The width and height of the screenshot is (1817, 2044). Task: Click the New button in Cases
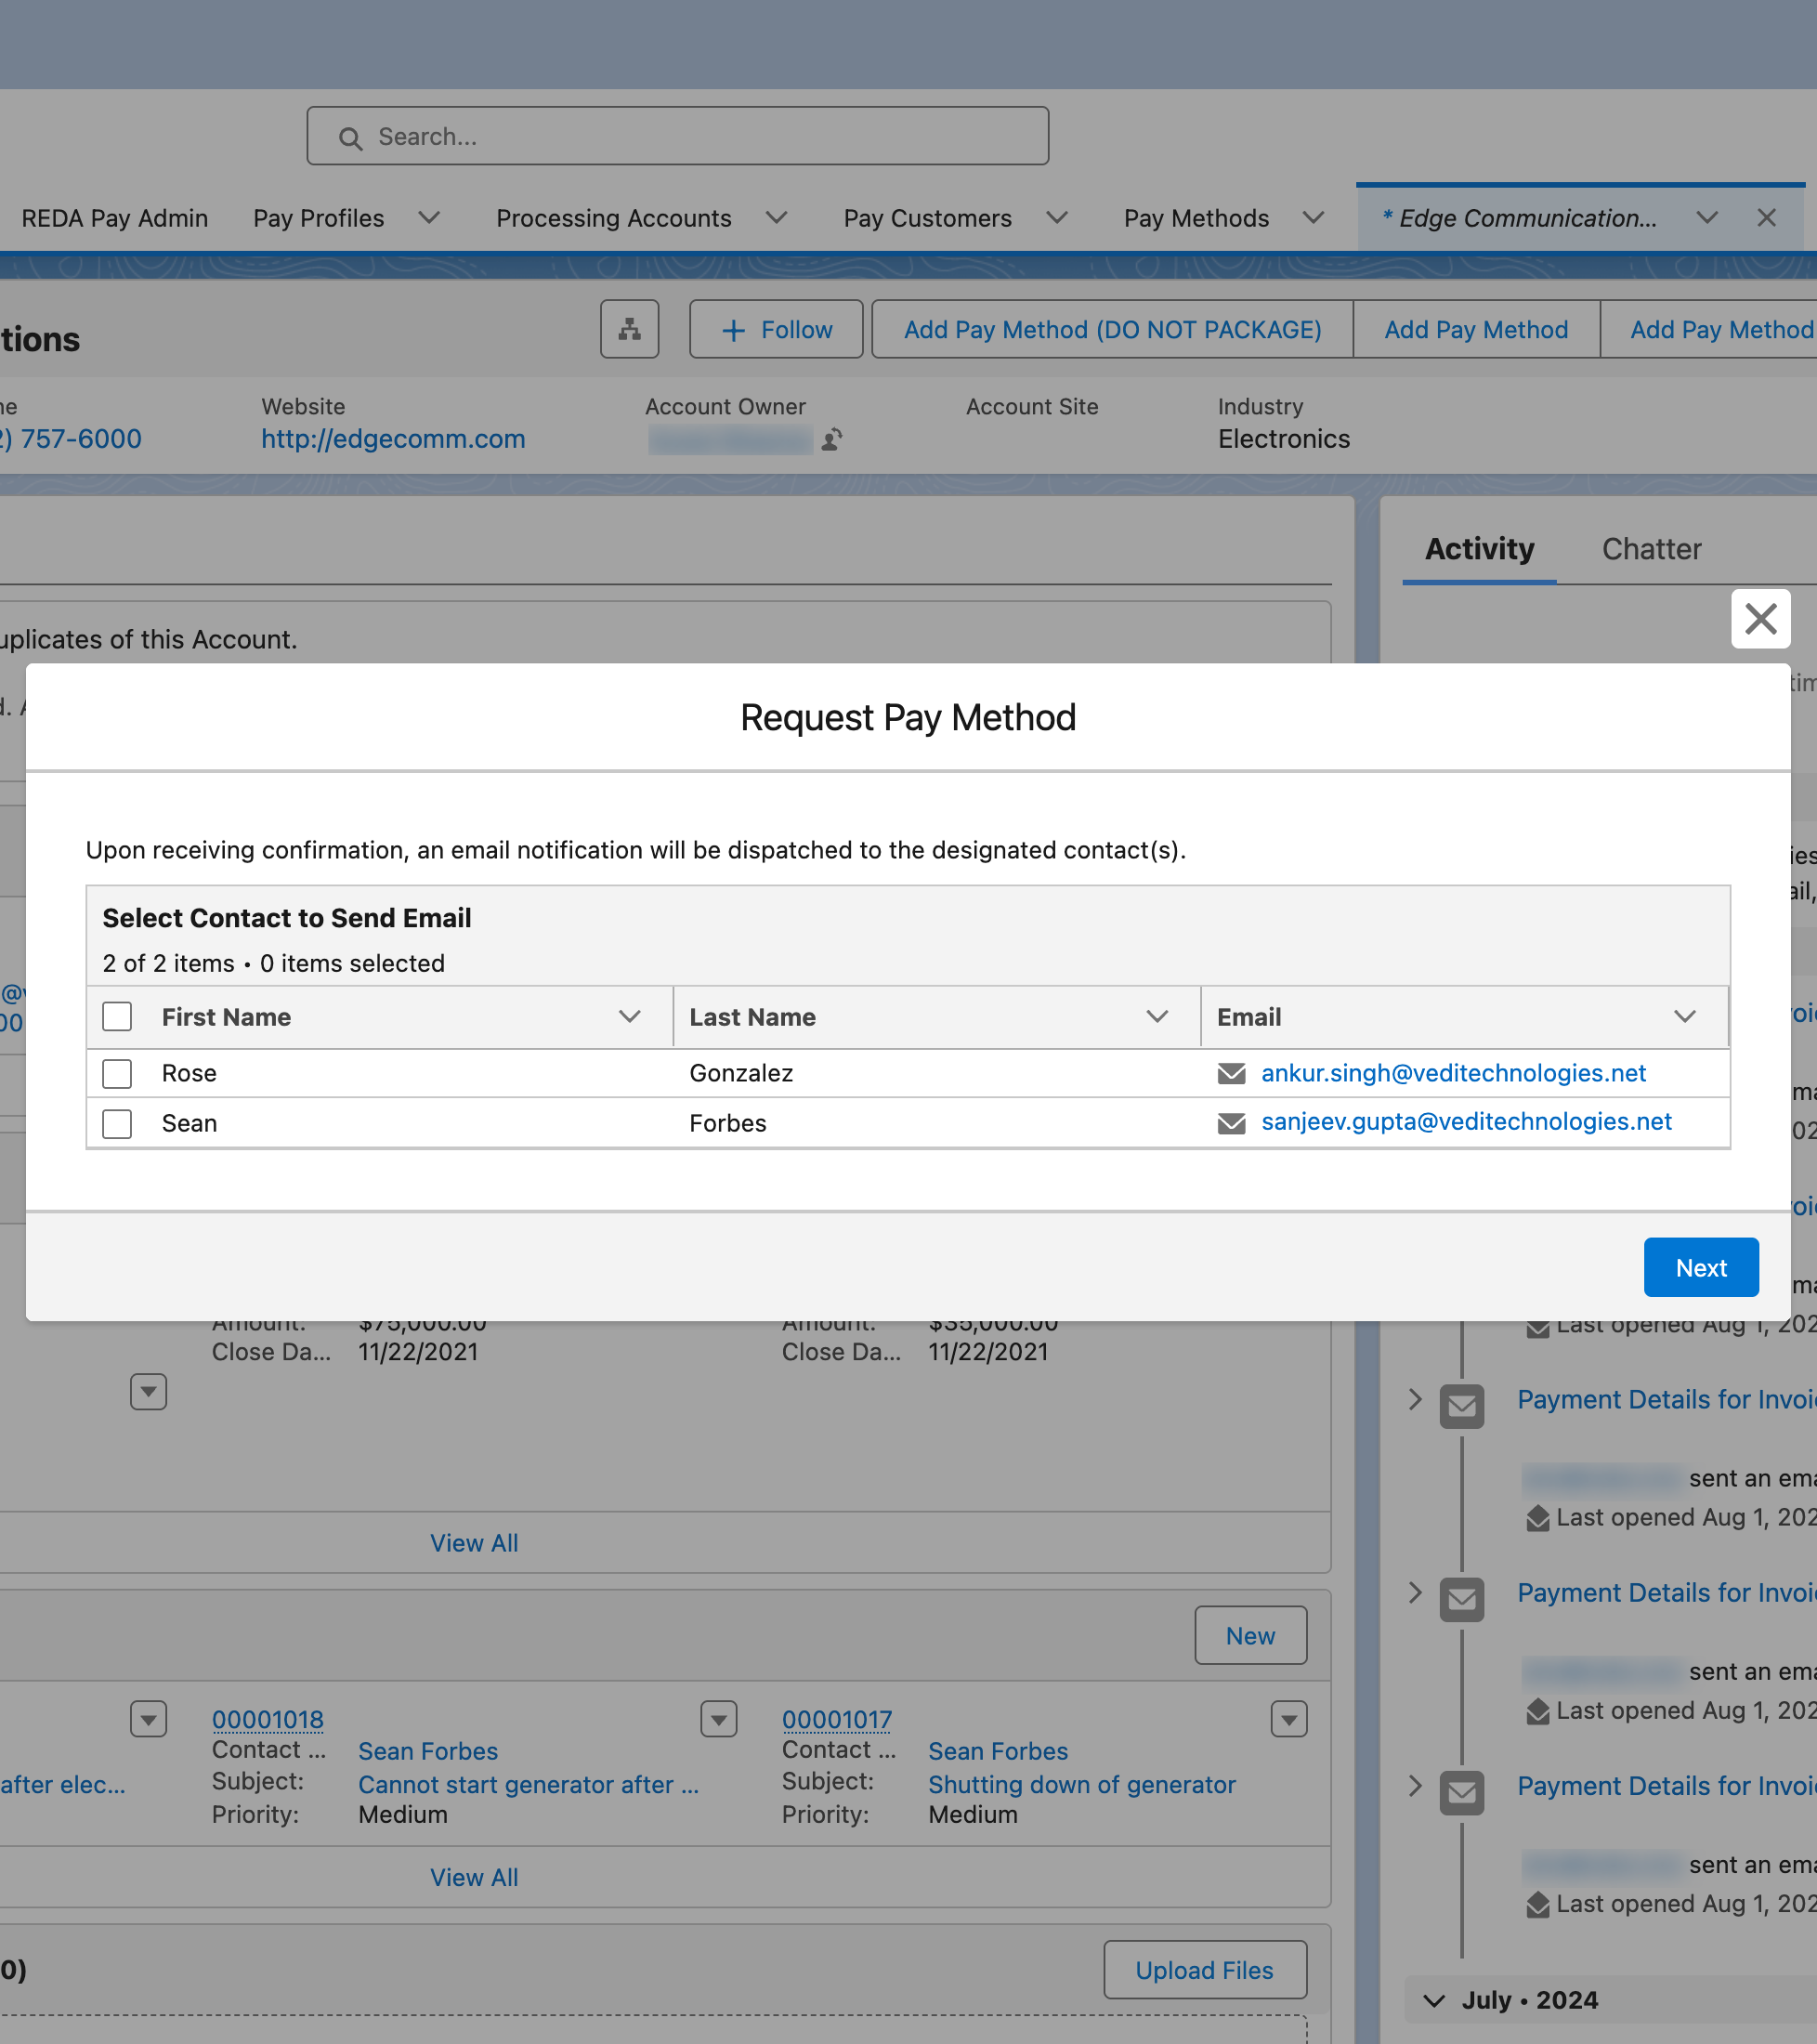pyautogui.click(x=1250, y=1635)
